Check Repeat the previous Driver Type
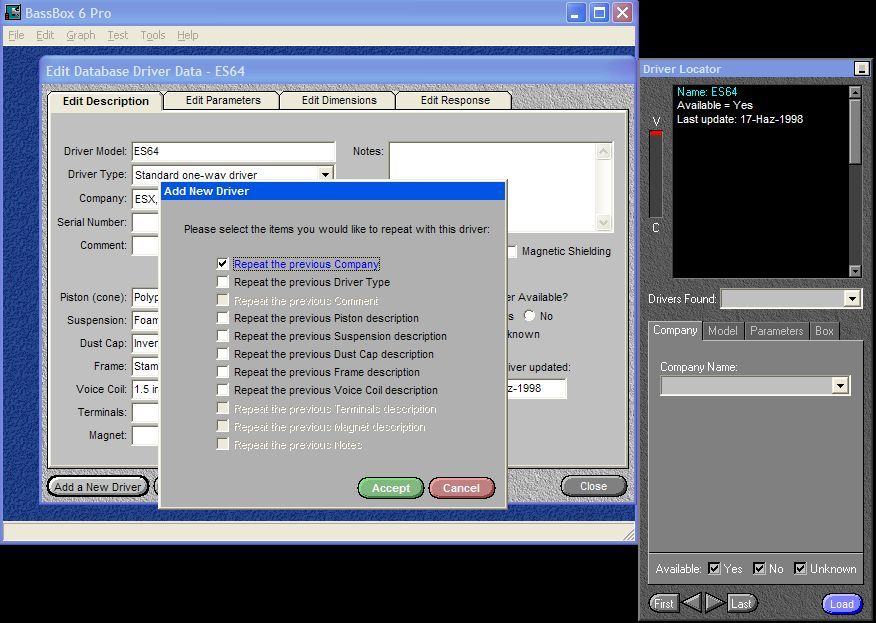The width and height of the screenshot is (876, 623). click(x=223, y=282)
